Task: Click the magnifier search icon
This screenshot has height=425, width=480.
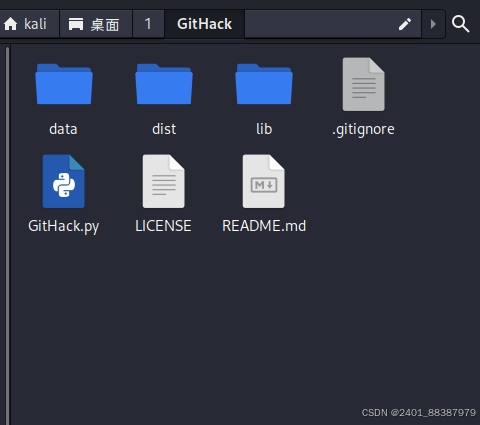Action: [461, 24]
